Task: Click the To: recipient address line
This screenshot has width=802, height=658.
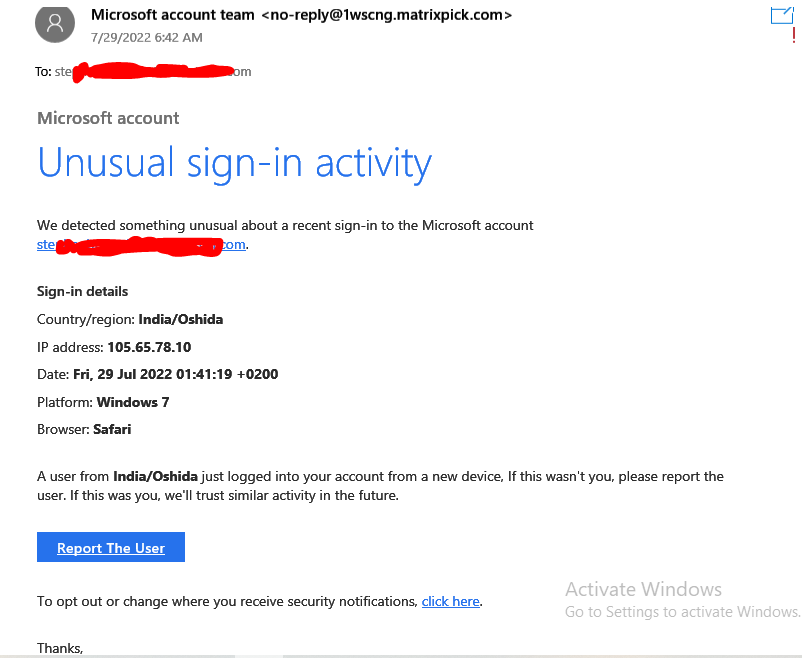Action: pyautogui.click(x=144, y=71)
